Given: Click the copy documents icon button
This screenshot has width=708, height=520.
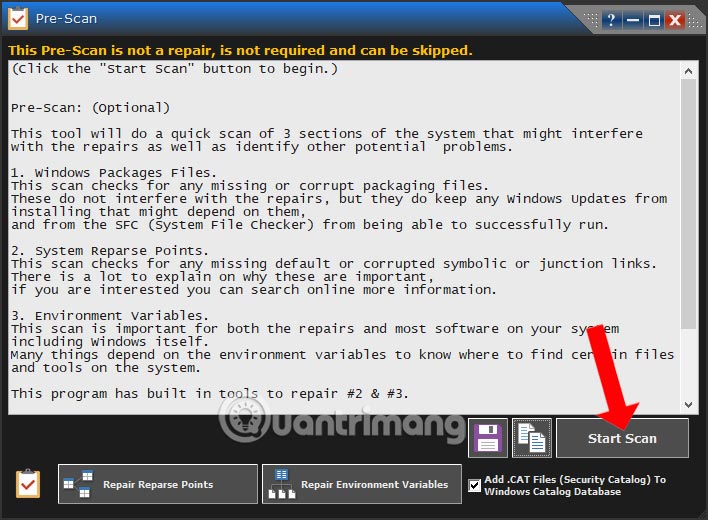Looking at the screenshot, I should (x=532, y=438).
